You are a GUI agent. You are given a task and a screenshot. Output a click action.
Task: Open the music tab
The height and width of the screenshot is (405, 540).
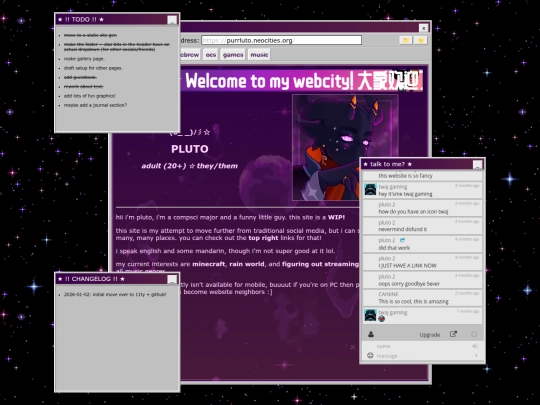pyautogui.click(x=259, y=55)
